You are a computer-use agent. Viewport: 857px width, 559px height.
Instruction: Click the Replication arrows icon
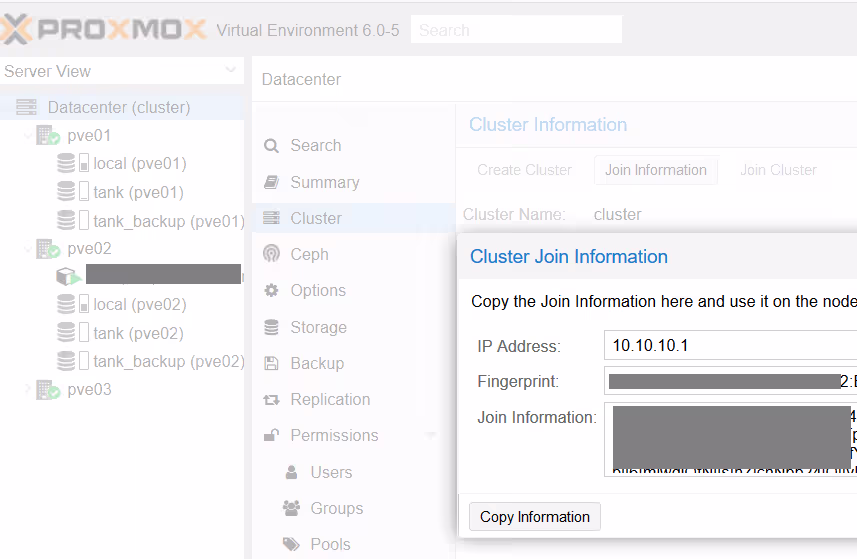click(271, 399)
